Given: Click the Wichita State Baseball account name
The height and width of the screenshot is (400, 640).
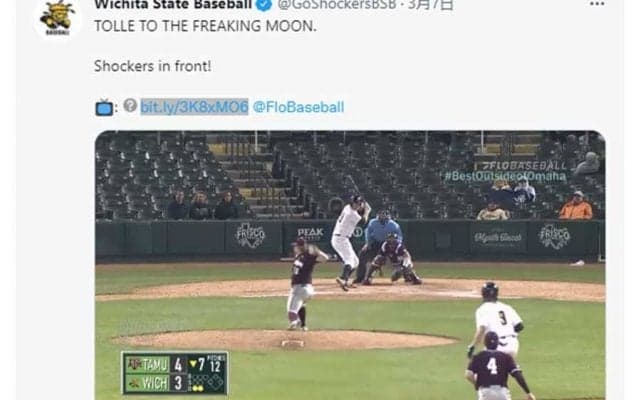Looking at the screenshot, I should [173, 4].
